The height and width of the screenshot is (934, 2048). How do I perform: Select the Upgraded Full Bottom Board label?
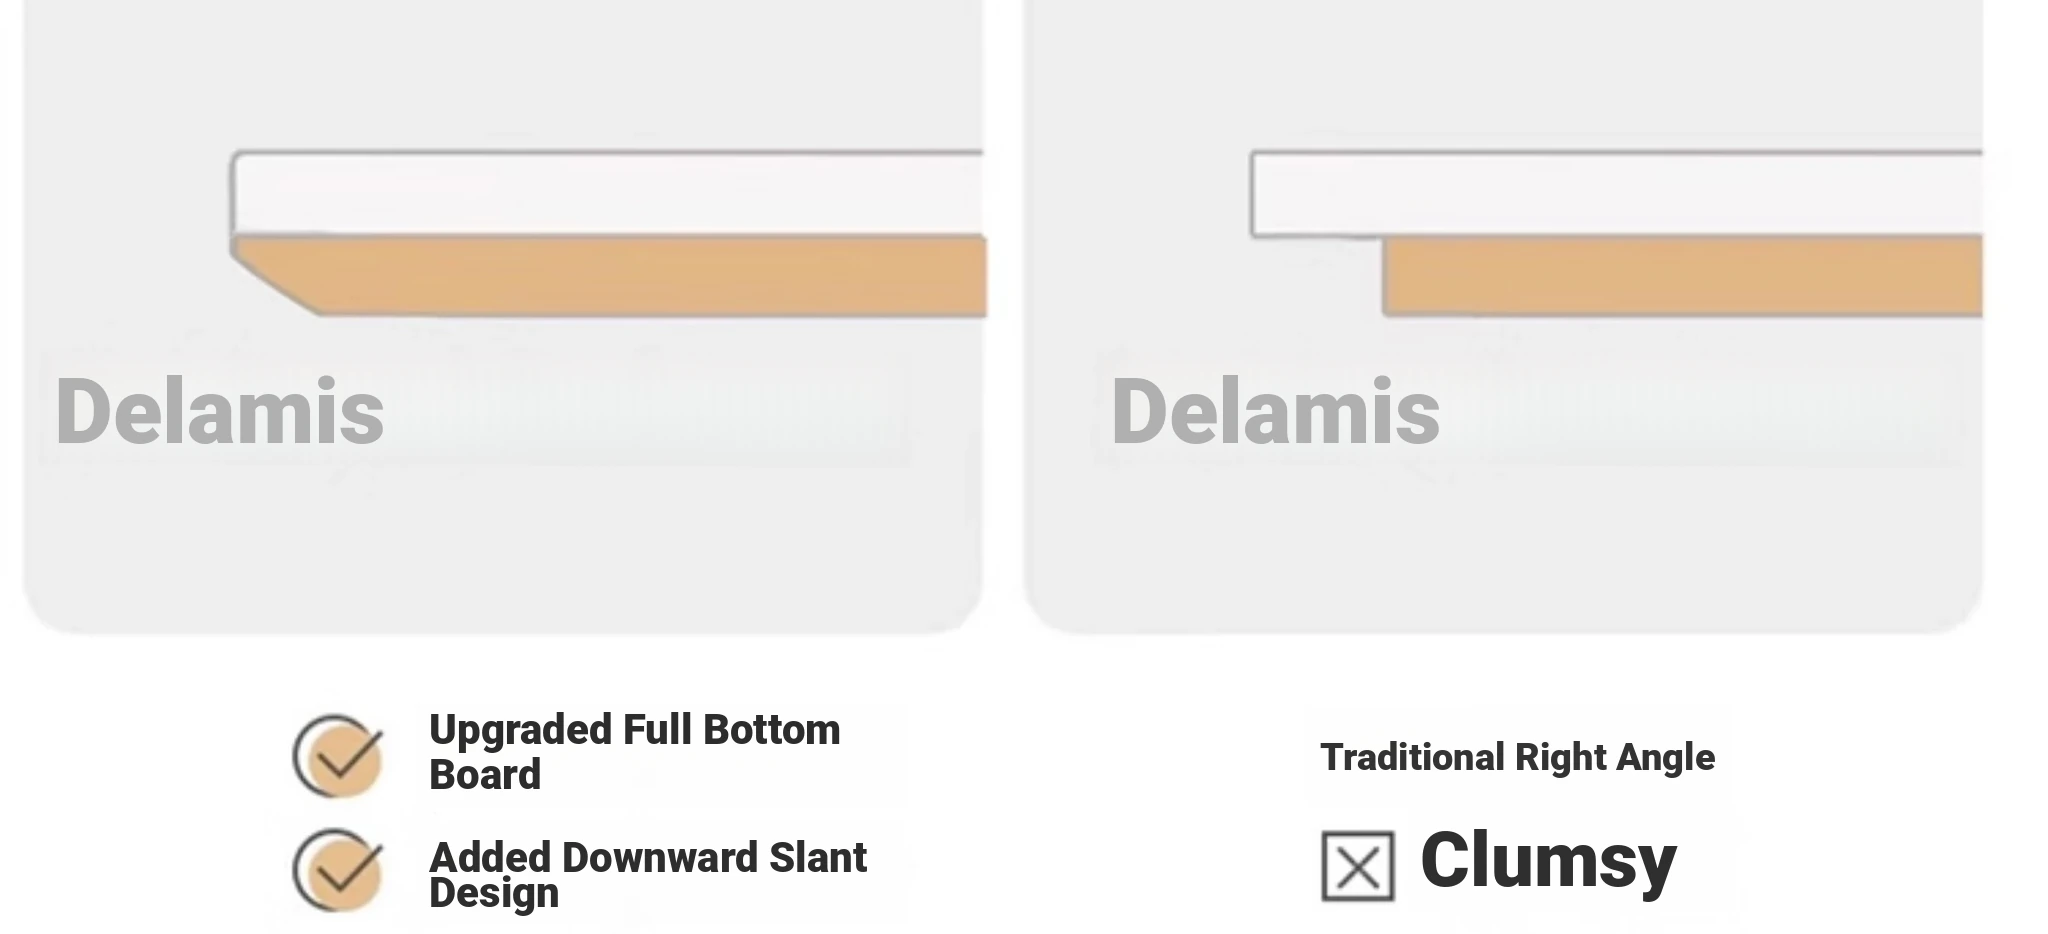point(634,752)
